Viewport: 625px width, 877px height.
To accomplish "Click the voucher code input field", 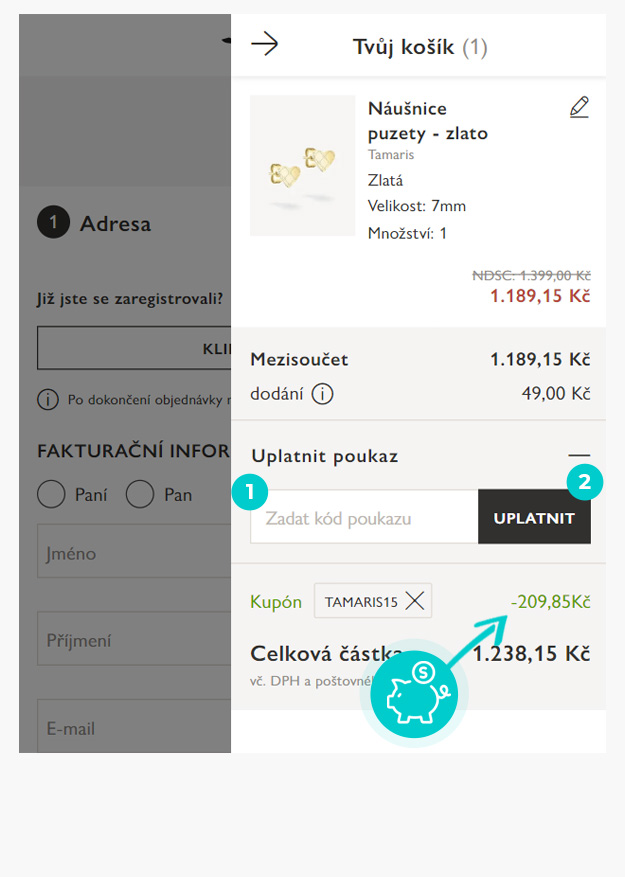I will point(364,518).
